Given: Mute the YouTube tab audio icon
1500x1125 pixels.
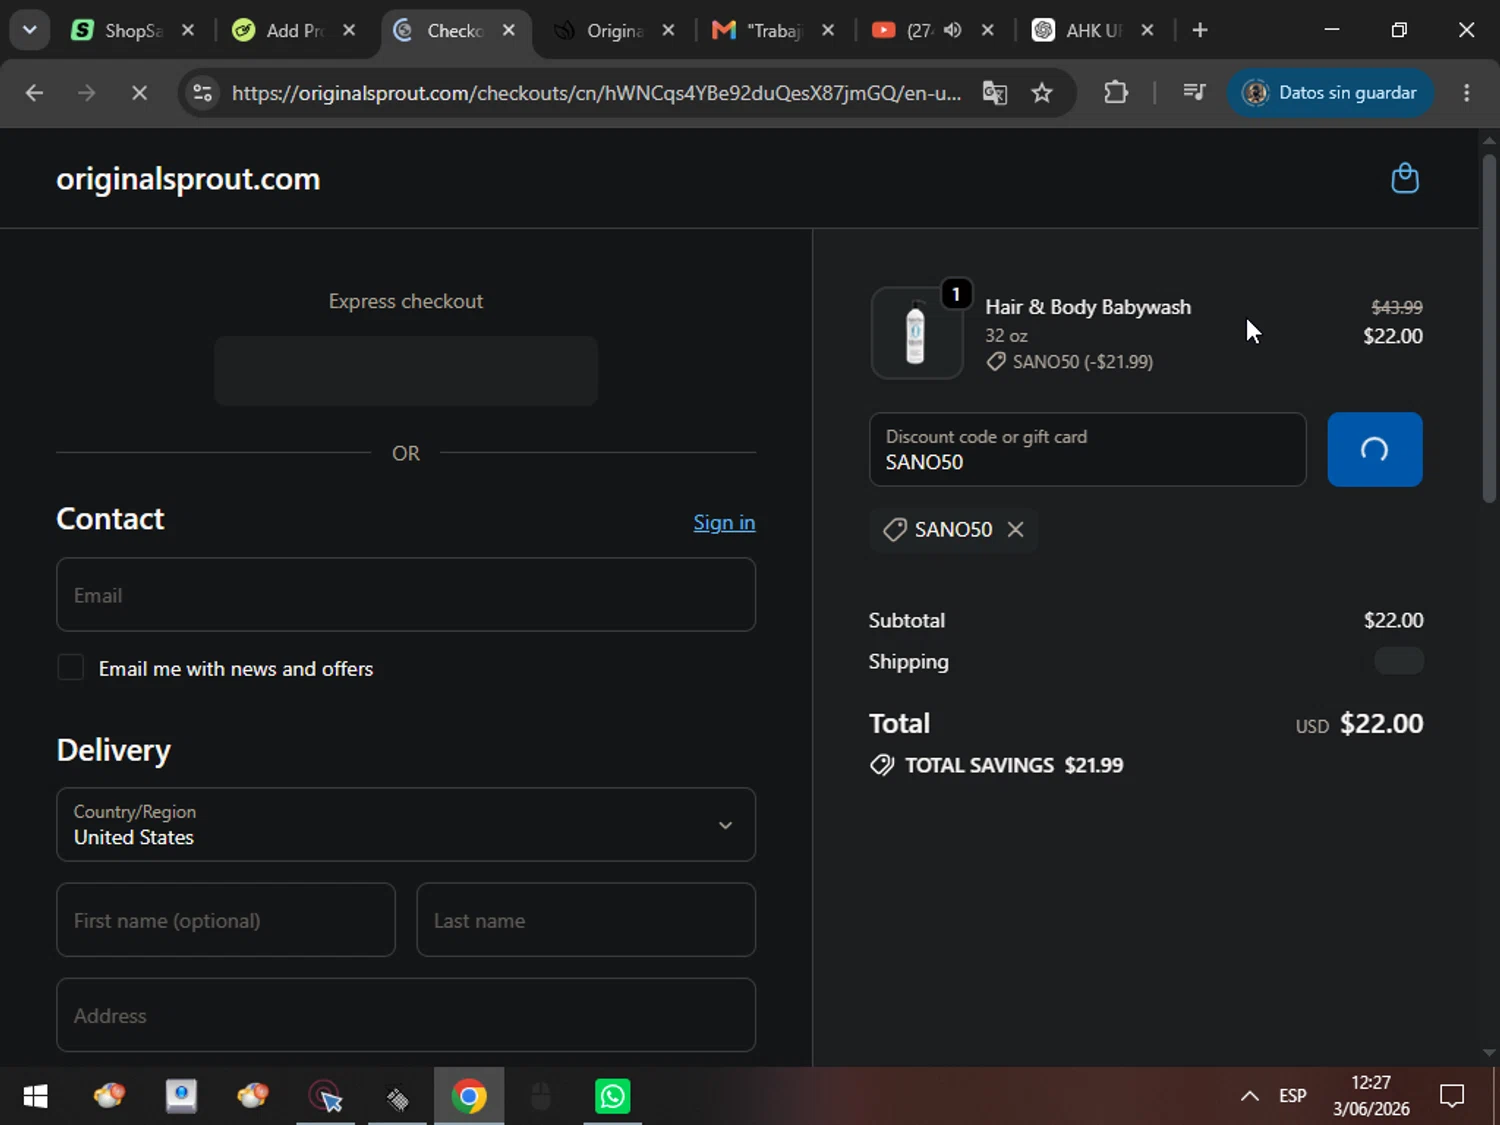Looking at the screenshot, I should [x=952, y=30].
